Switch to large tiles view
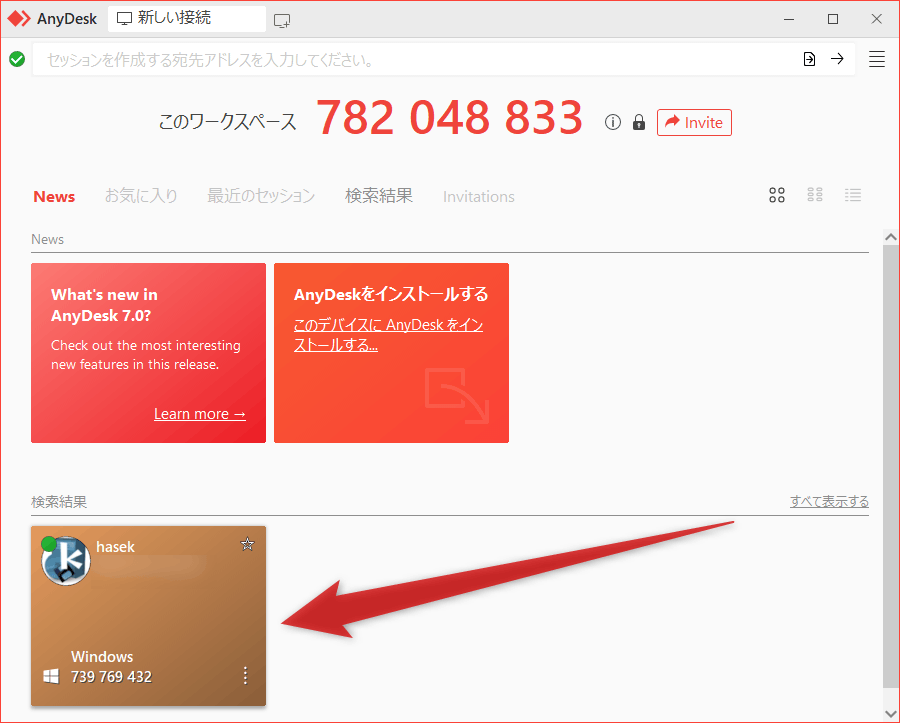 [777, 195]
